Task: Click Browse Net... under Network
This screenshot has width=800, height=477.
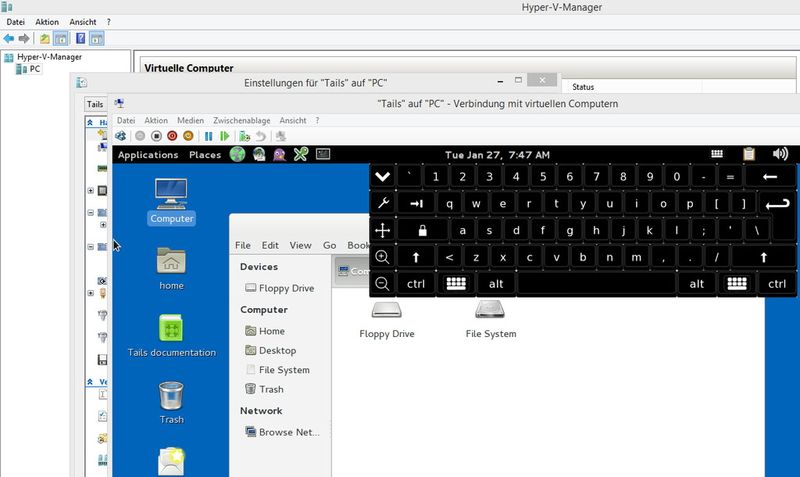Action: 283,432
